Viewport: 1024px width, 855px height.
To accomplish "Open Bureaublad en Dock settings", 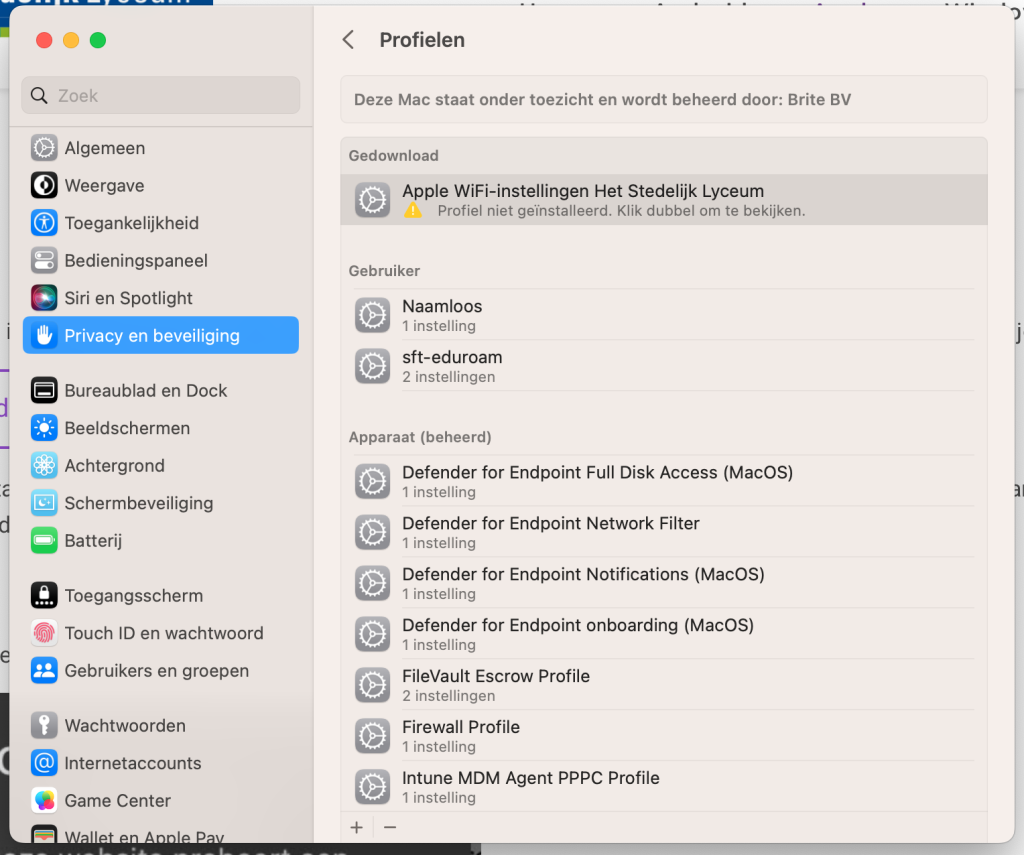I will 146,391.
